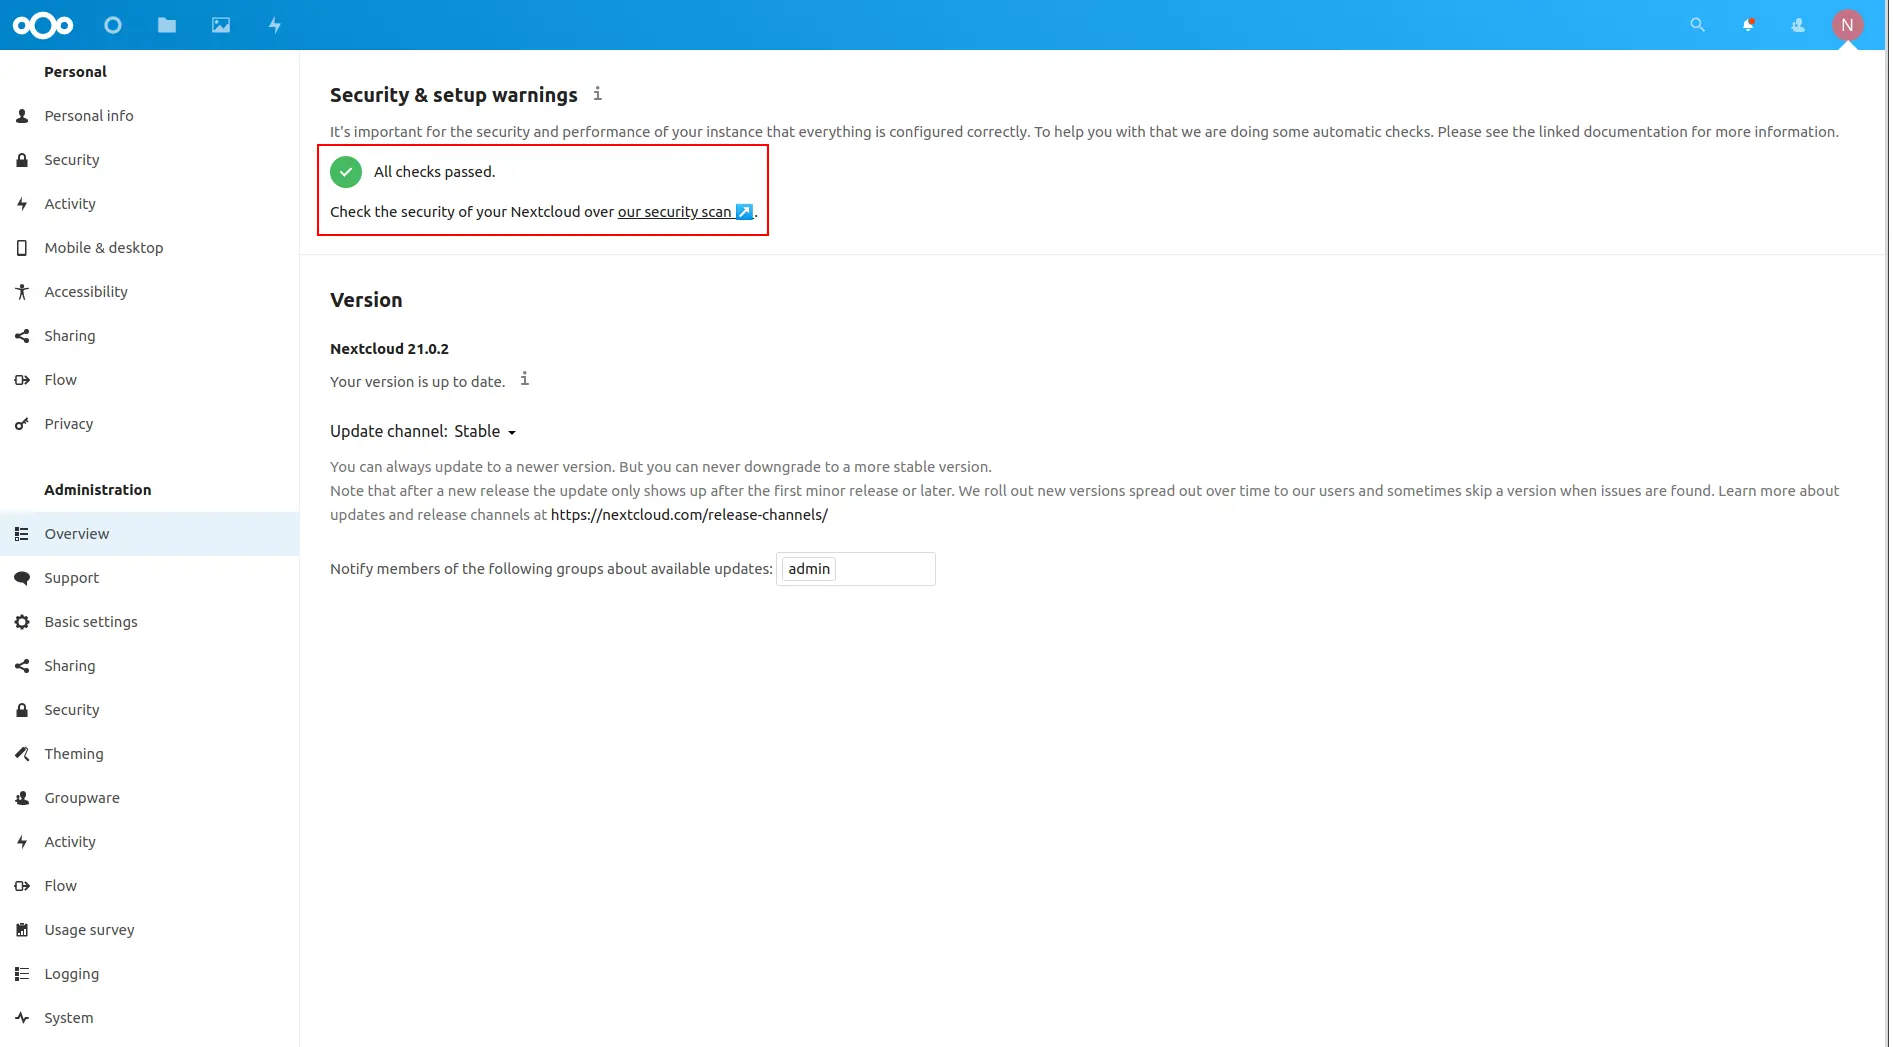
Task: Open the Dashboard app icon
Action: click(113, 25)
